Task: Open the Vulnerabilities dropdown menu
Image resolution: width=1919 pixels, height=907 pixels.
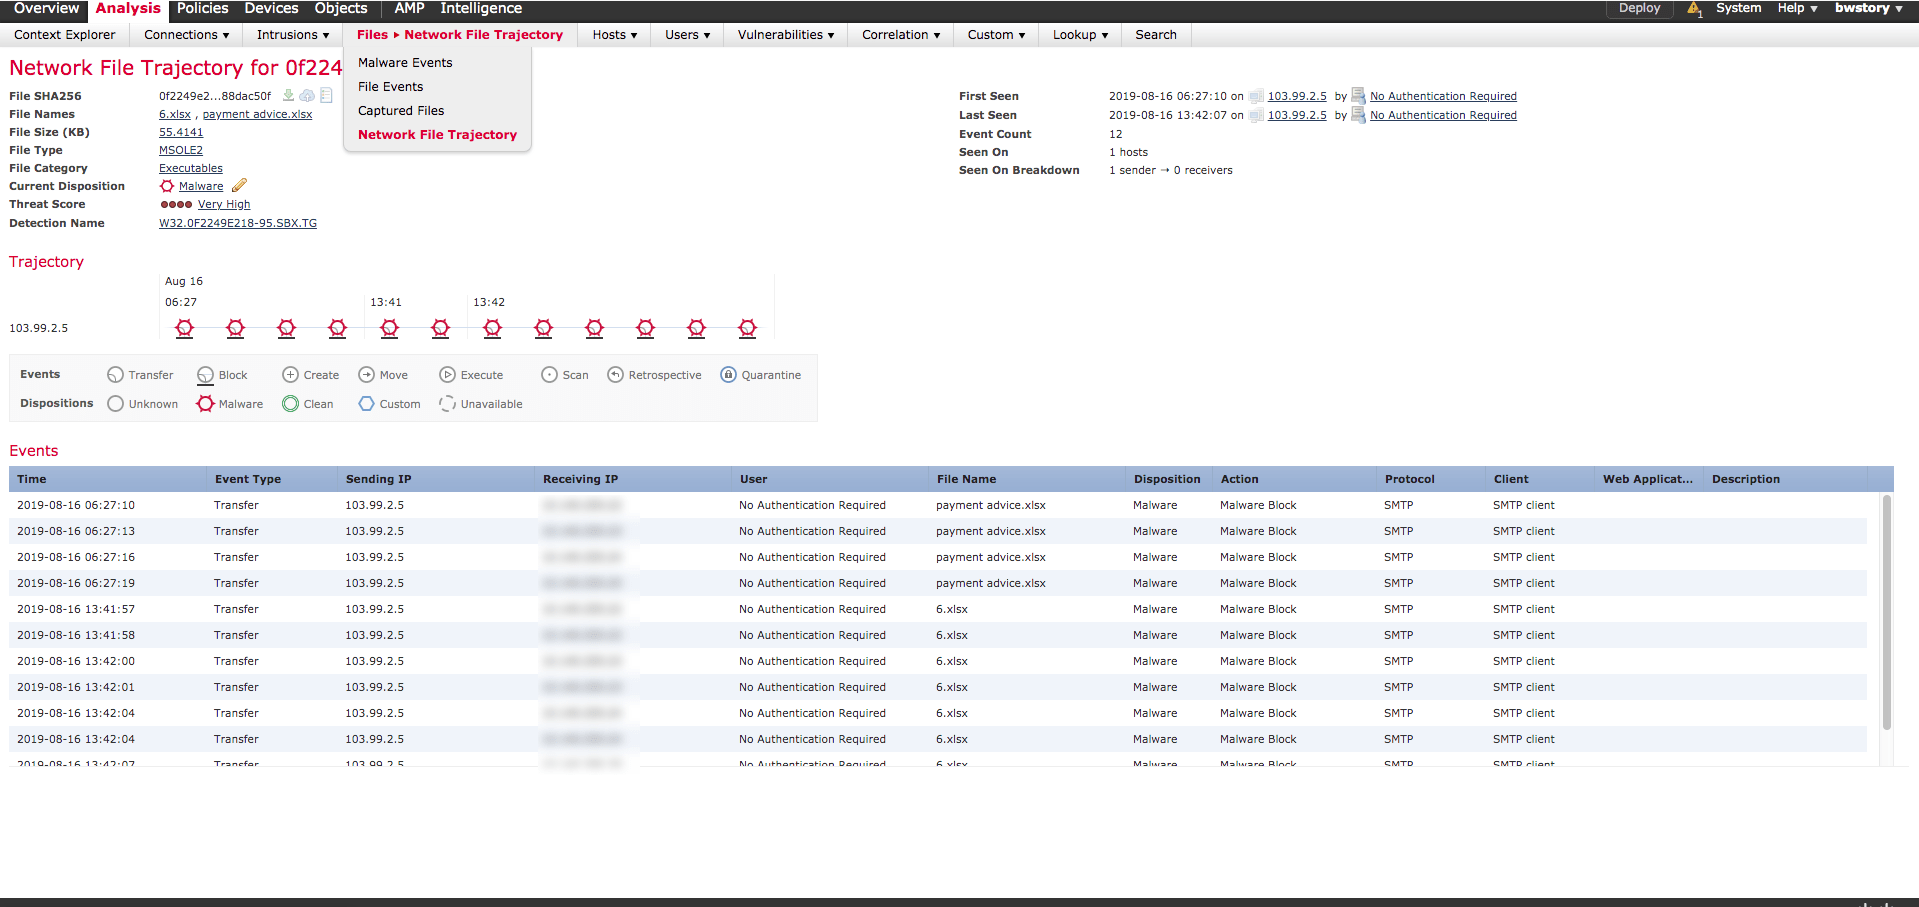Action: tap(785, 35)
